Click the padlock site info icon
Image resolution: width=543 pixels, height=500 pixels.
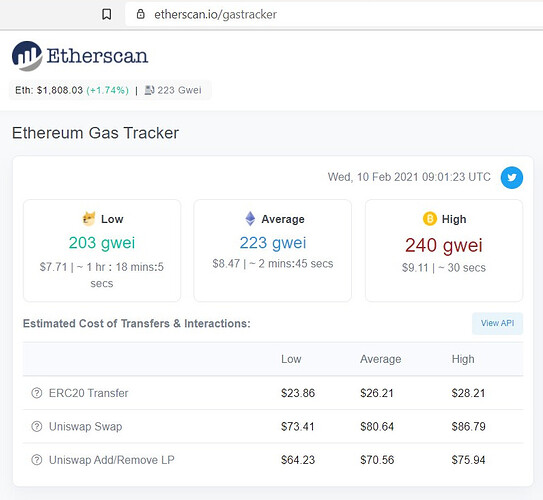(141, 14)
